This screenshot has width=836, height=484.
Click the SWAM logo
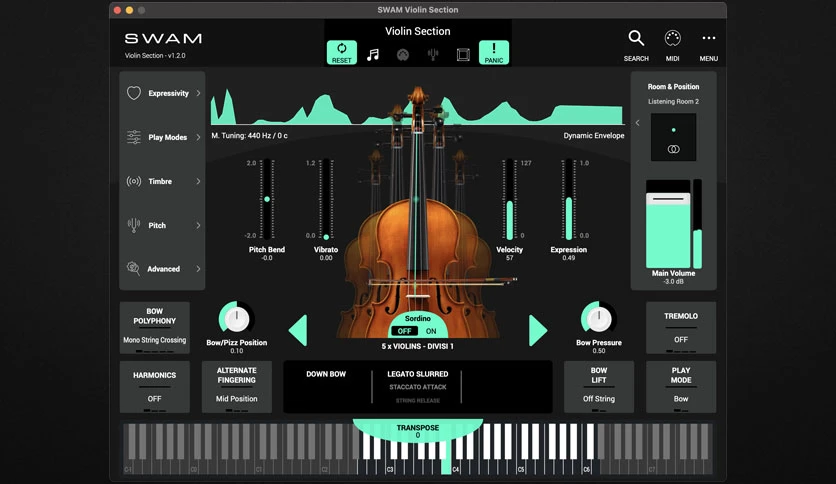point(163,38)
